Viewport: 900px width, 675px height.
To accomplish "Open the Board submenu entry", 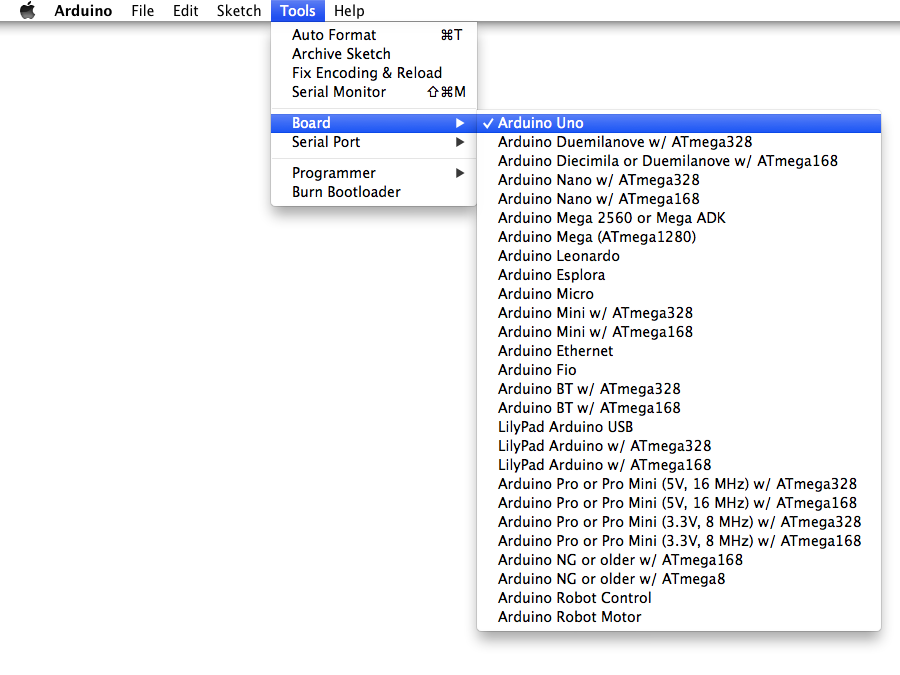I will (311, 123).
